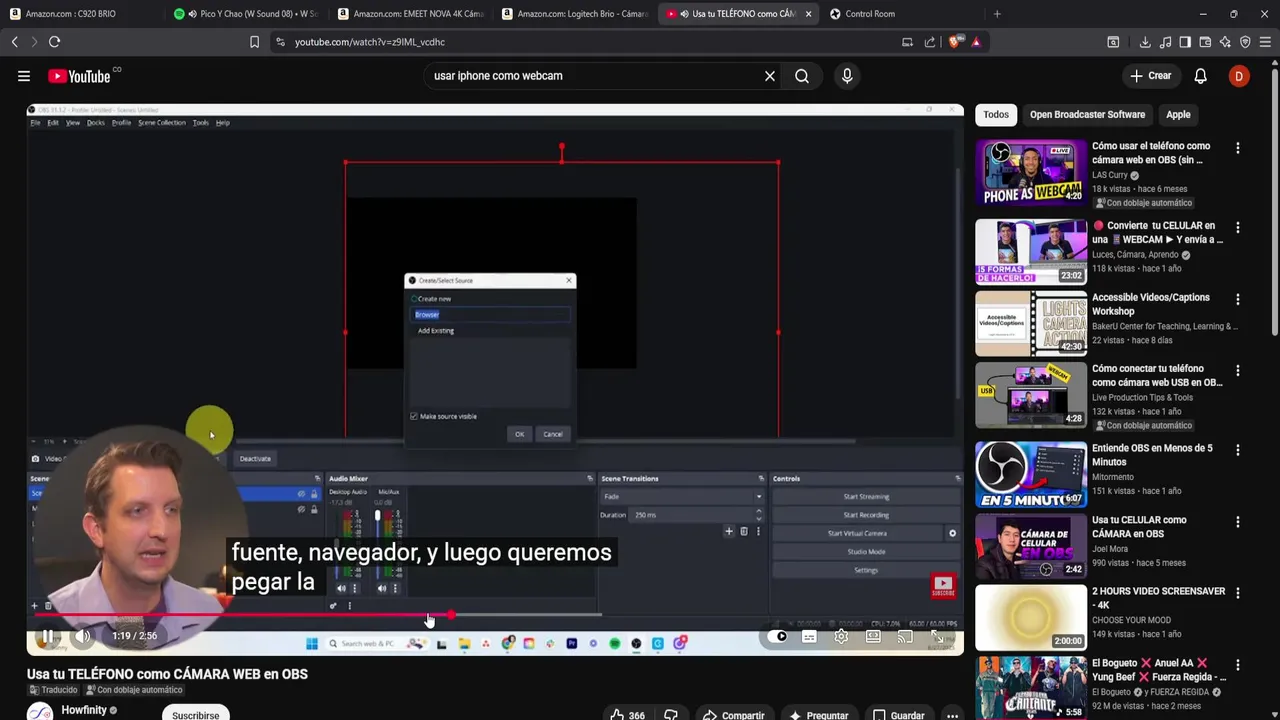Screen dimensions: 1280x720
Task: Open the account avatar menu
Action: [1239, 76]
